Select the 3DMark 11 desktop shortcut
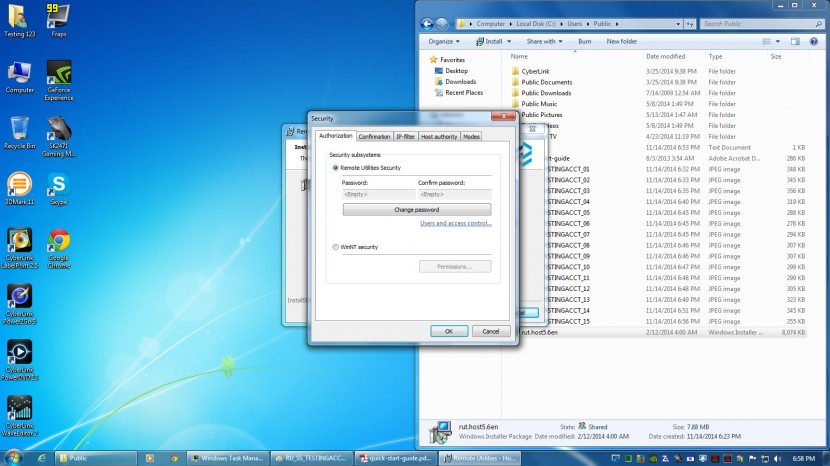 pyautogui.click(x=19, y=189)
